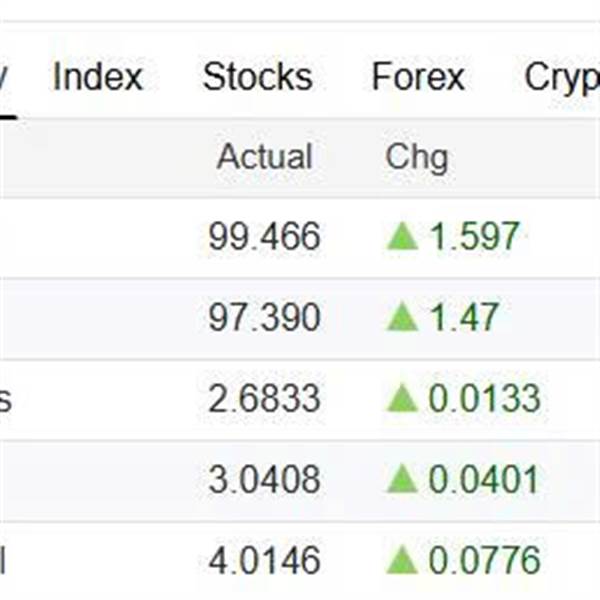Click the 0.0776 change value
The image size is (600, 600).
[x=484, y=560]
